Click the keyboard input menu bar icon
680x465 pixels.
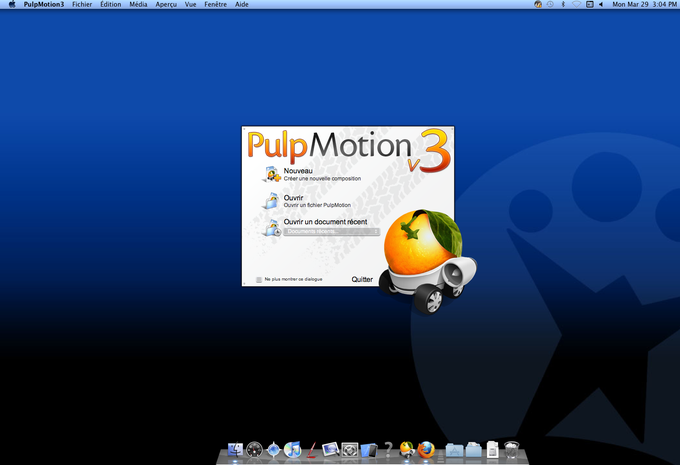pos(590,4)
